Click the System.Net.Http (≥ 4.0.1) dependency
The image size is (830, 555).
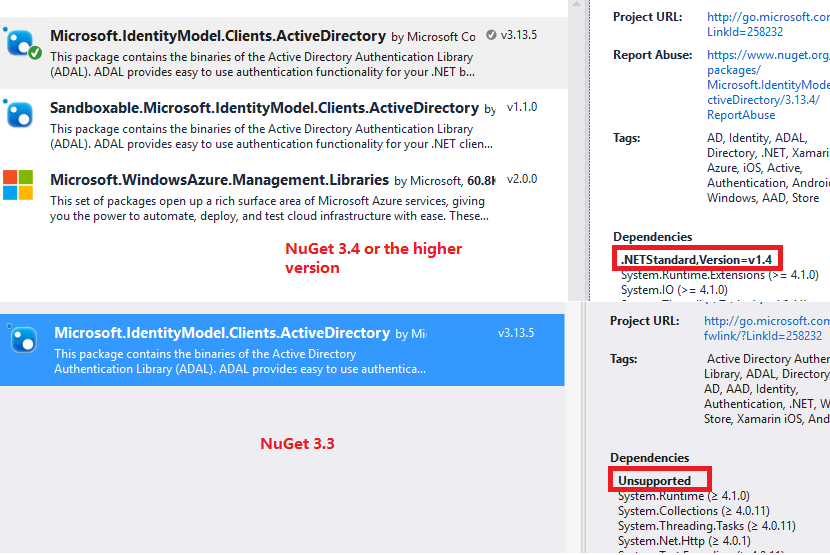pyautogui.click(x=684, y=541)
